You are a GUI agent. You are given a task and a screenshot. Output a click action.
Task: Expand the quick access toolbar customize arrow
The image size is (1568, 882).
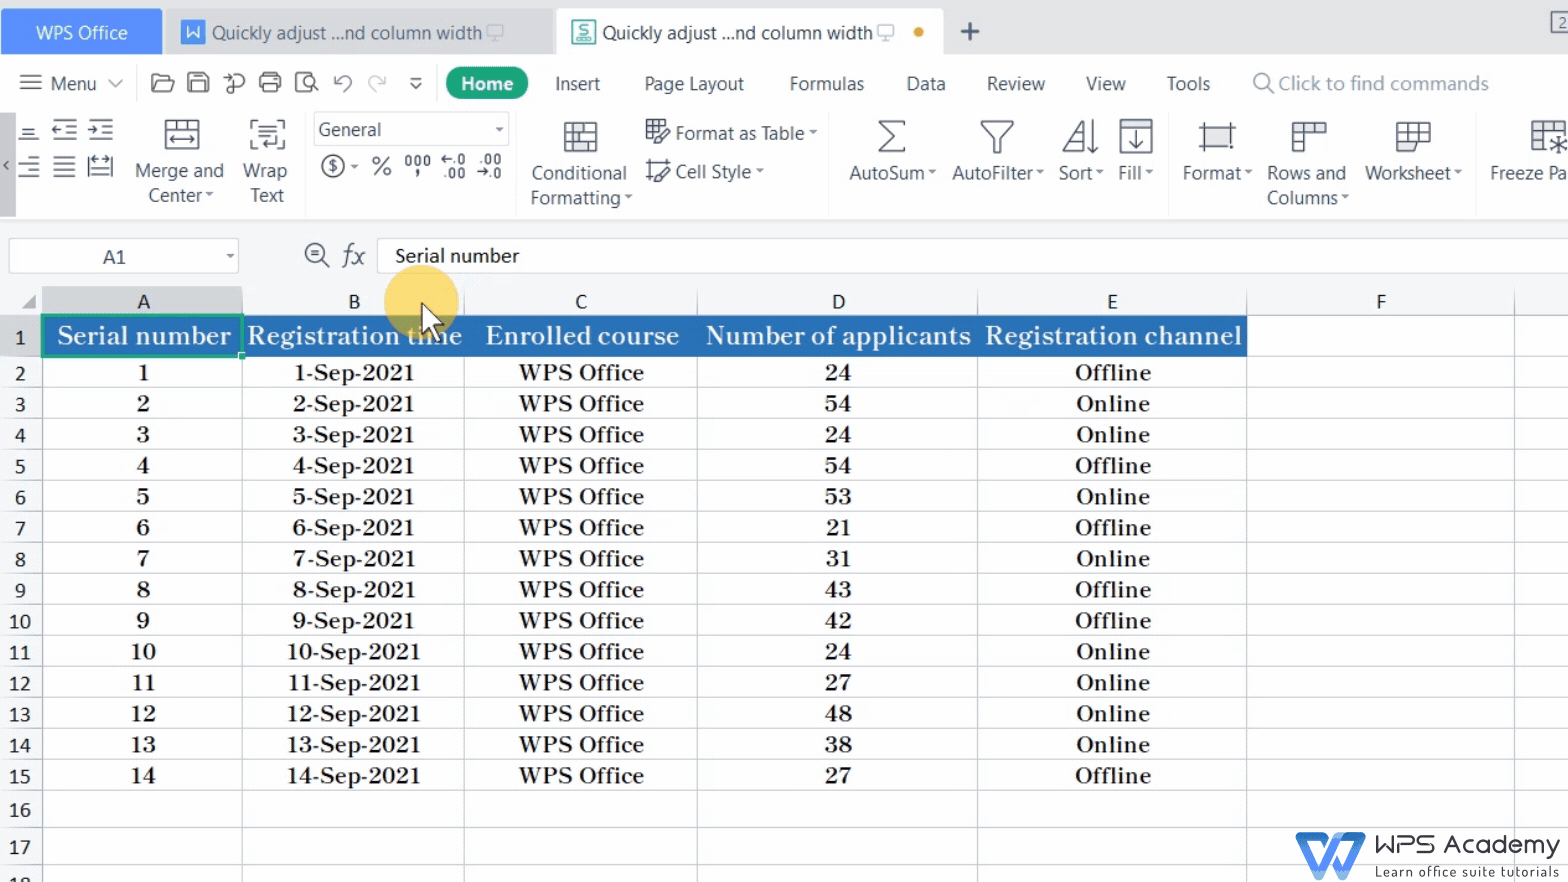point(416,84)
